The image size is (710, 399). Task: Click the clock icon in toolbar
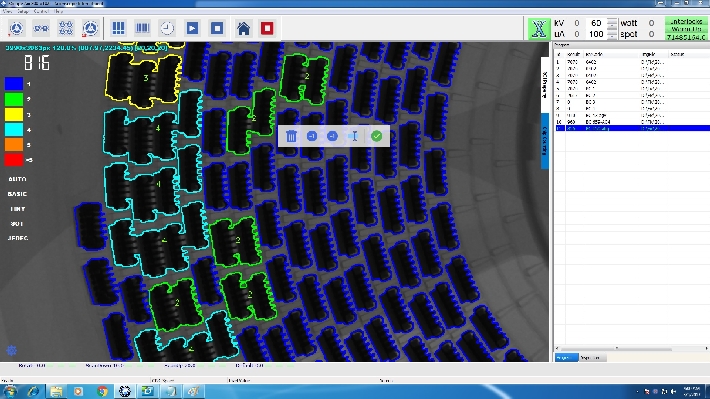tap(167, 28)
